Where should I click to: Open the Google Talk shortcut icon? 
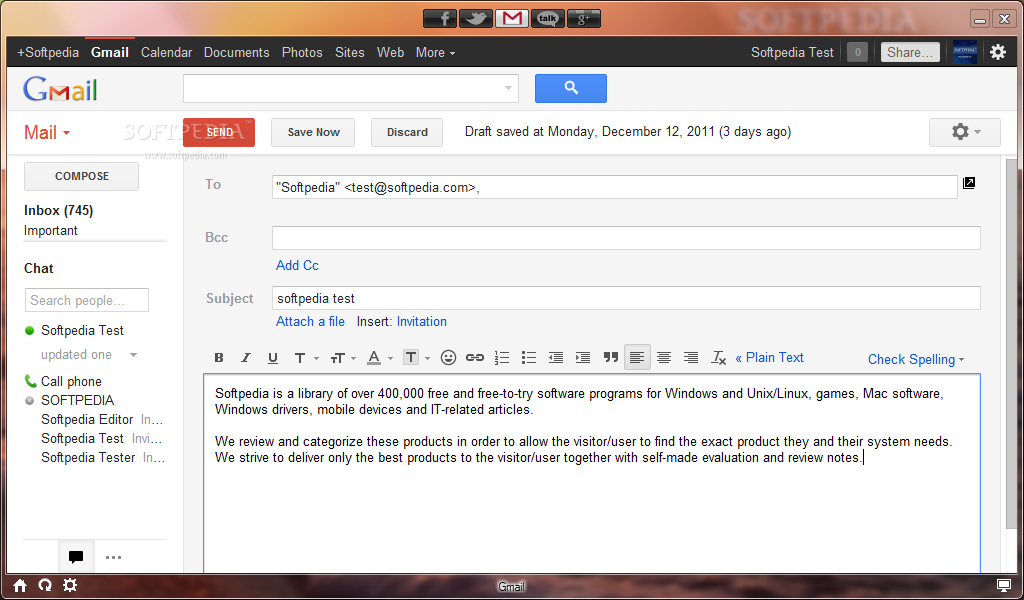coord(547,18)
